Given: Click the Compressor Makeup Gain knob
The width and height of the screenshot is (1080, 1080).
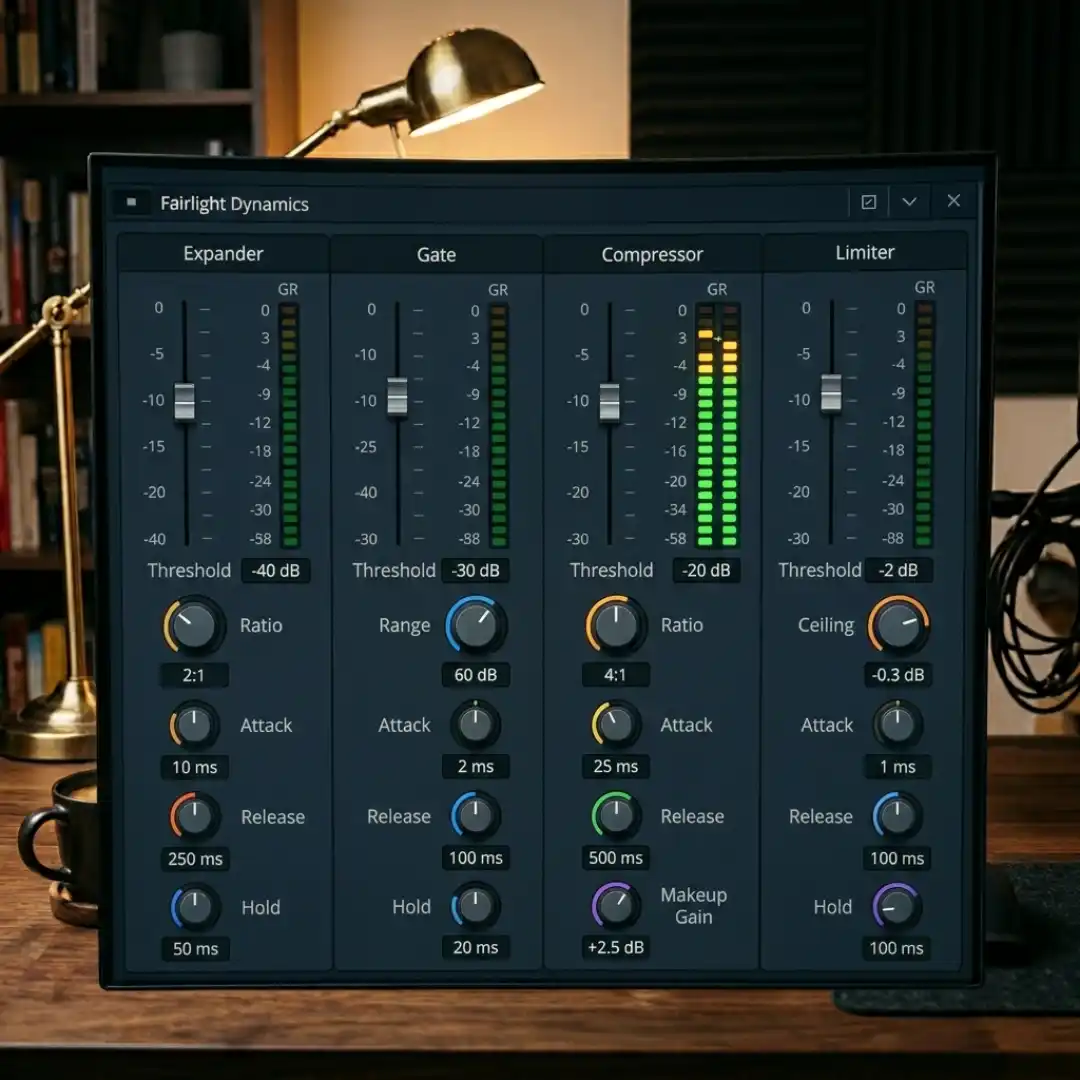Looking at the screenshot, I should pyautogui.click(x=616, y=906).
